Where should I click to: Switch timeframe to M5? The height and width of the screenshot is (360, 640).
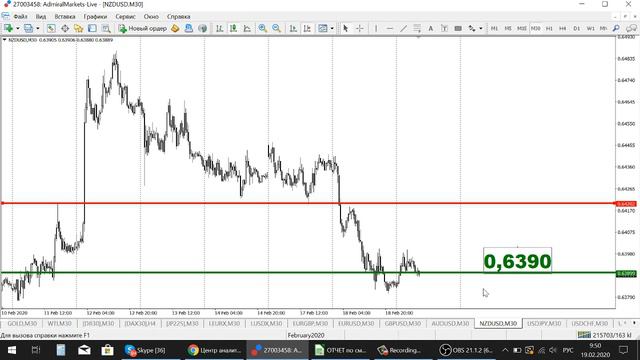coord(508,28)
